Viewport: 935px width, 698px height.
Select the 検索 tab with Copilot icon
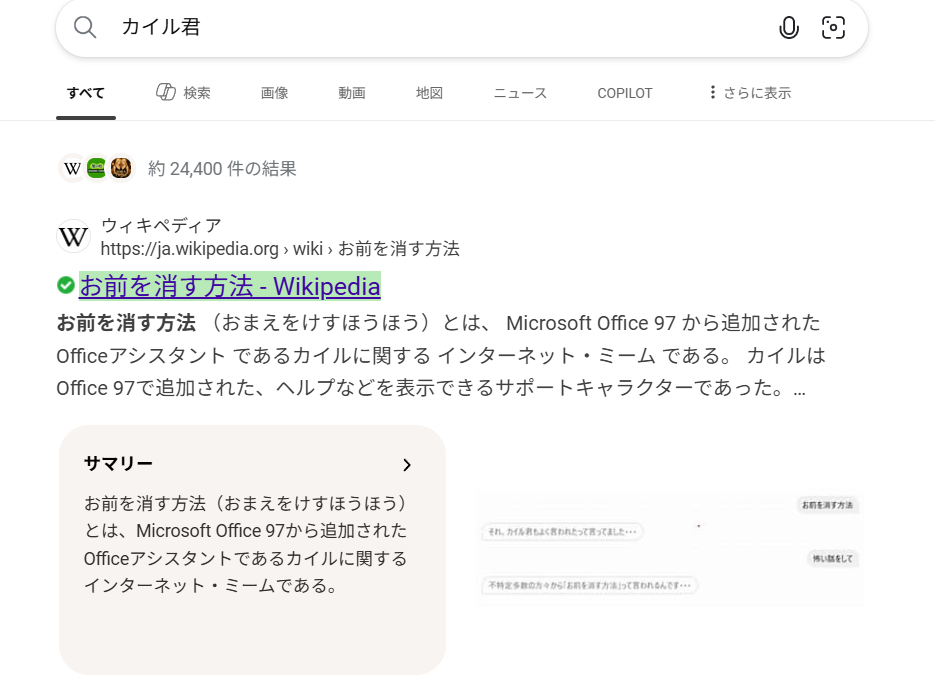(x=184, y=93)
